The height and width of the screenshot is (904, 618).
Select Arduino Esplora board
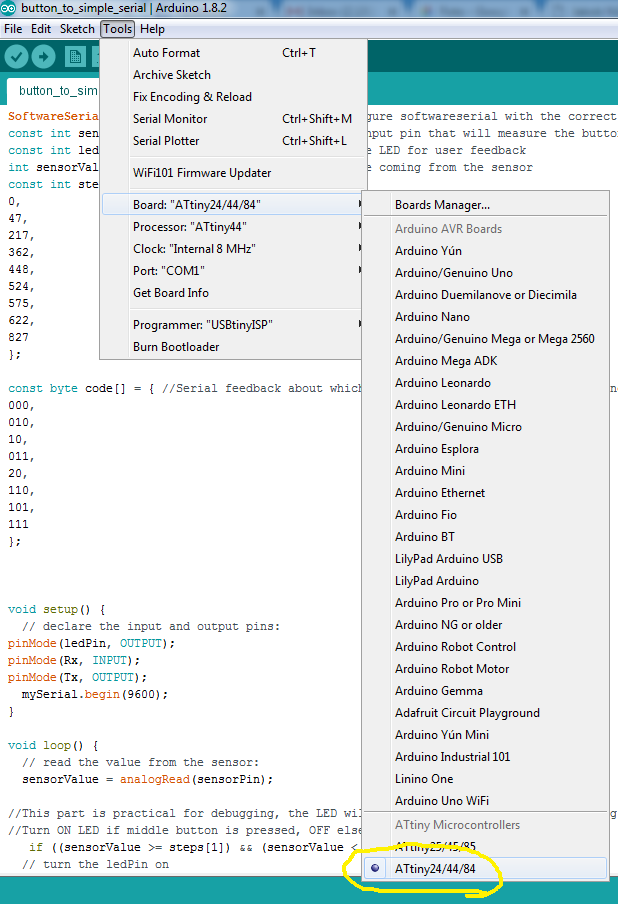484,449
